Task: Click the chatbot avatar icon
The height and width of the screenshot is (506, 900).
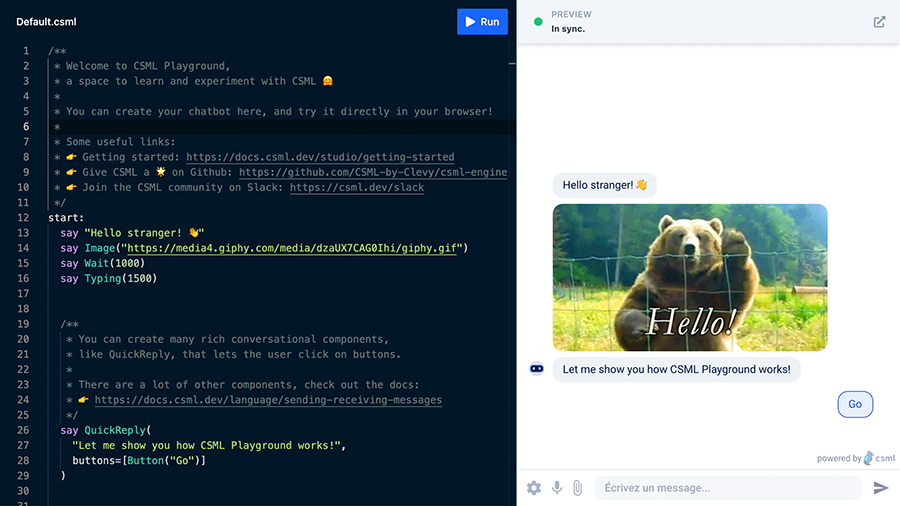Action: [537, 369]
